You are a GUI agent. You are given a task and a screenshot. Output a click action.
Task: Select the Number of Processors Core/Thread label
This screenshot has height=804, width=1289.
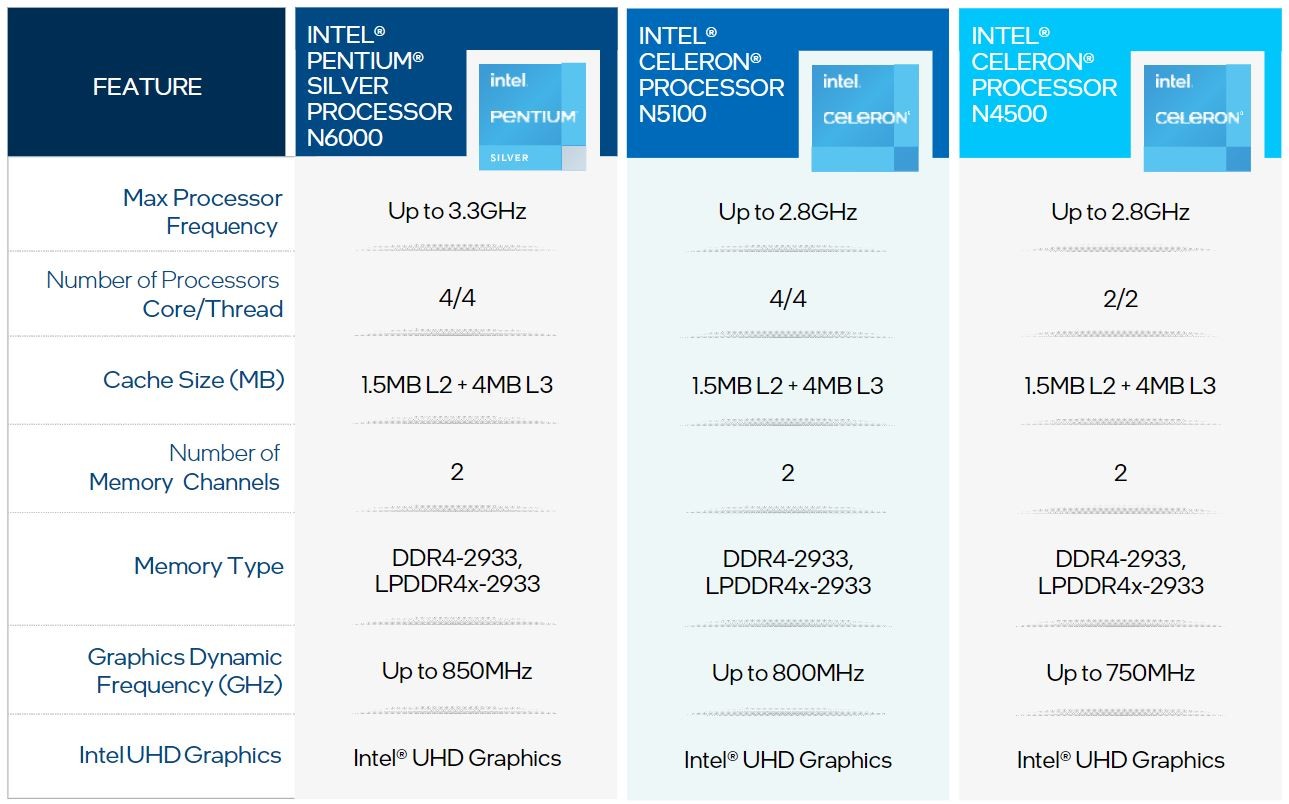coord(164,295)
